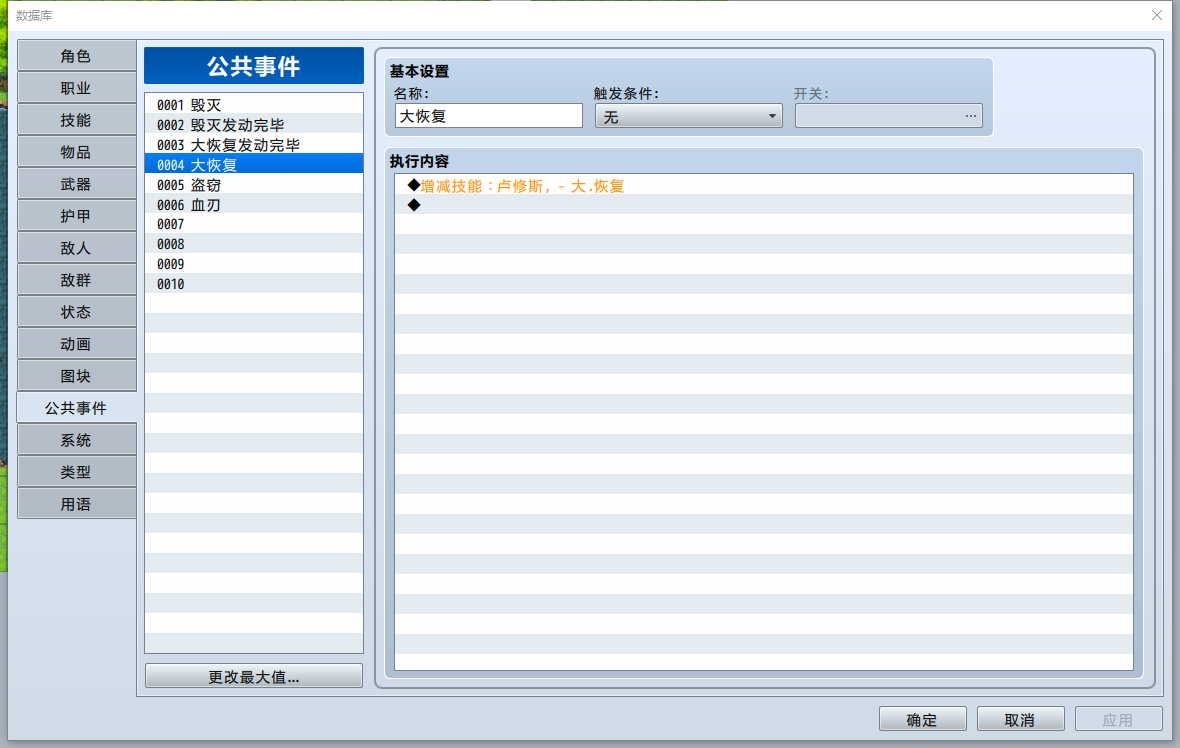This screenshot has width=1180, height=748.
Task: Click the disabled 开关 selector field
Action: [889, 116]
